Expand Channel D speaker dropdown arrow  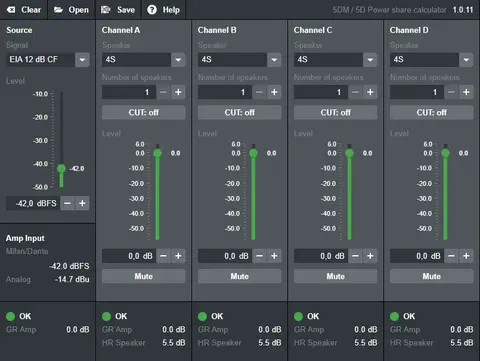click(466, 60)
